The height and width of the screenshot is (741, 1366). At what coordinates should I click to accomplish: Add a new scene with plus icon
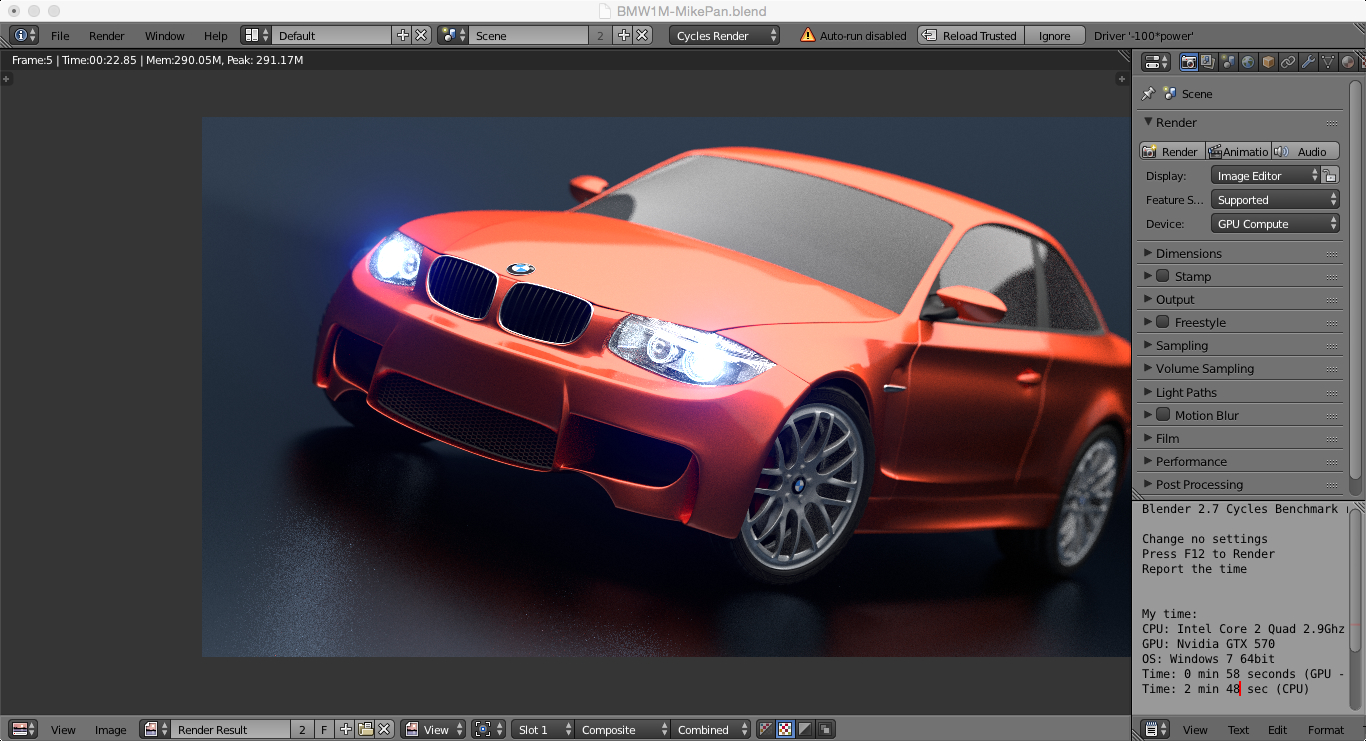[624, 35]
